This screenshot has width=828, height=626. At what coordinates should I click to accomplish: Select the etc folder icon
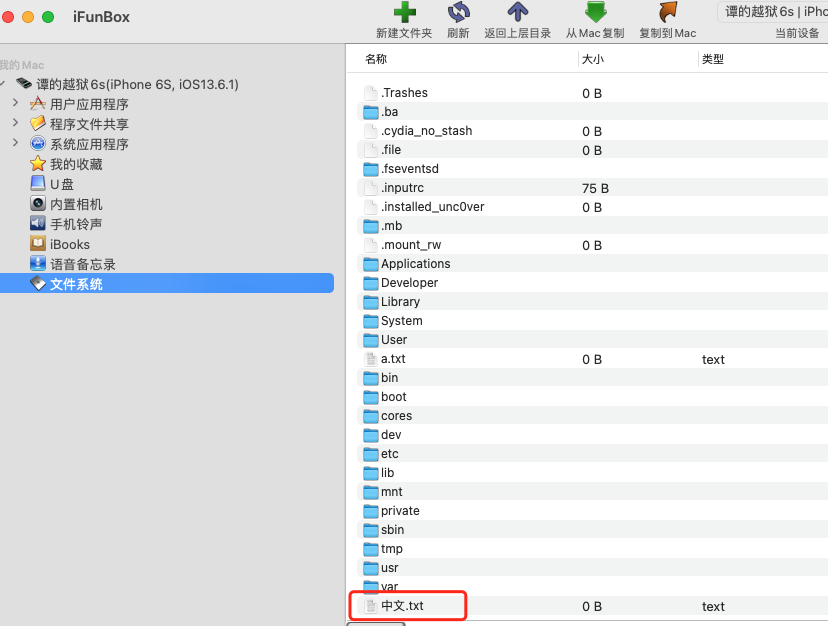(x=371, y=454)
